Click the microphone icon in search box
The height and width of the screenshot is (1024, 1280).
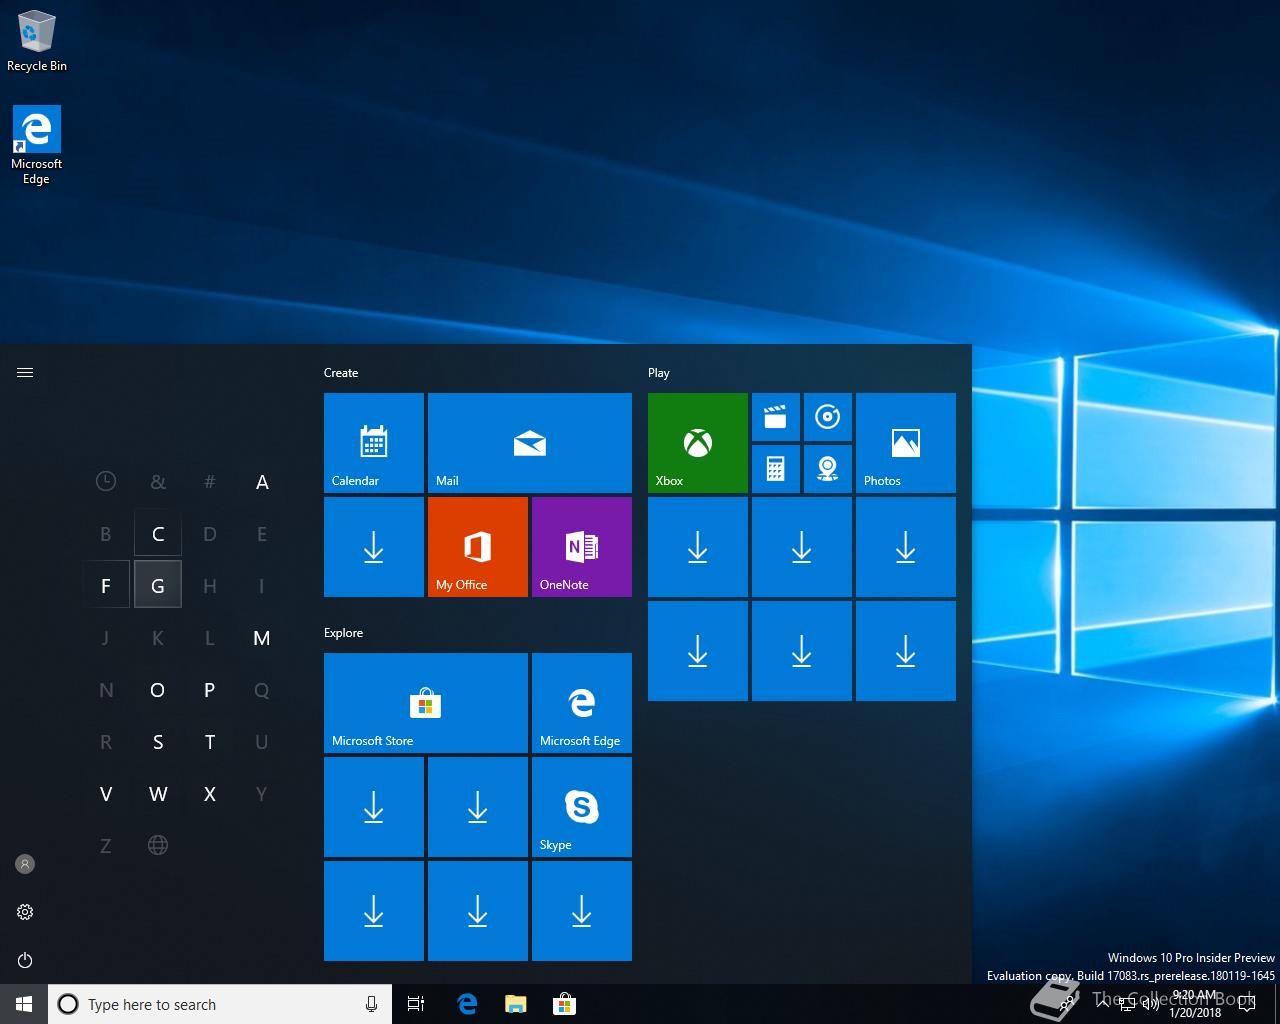tap(371, 1004)
